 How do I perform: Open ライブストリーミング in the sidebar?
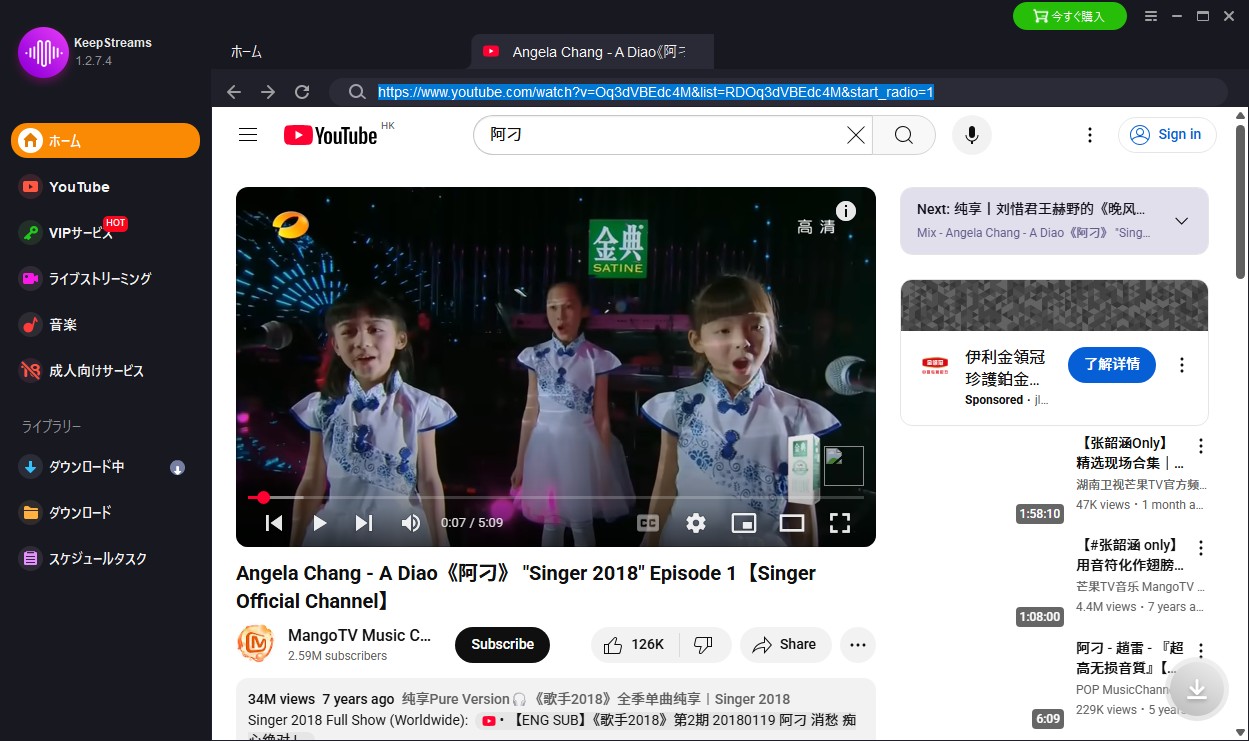click(105, 279)
